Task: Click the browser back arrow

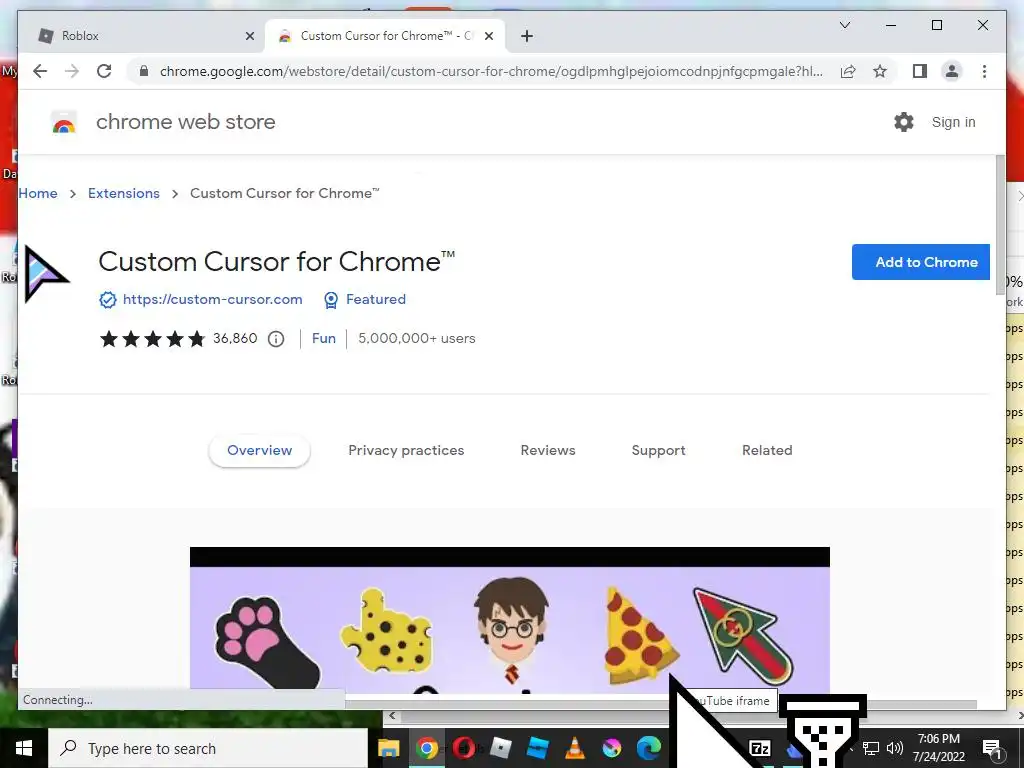Action: (40, 71)
